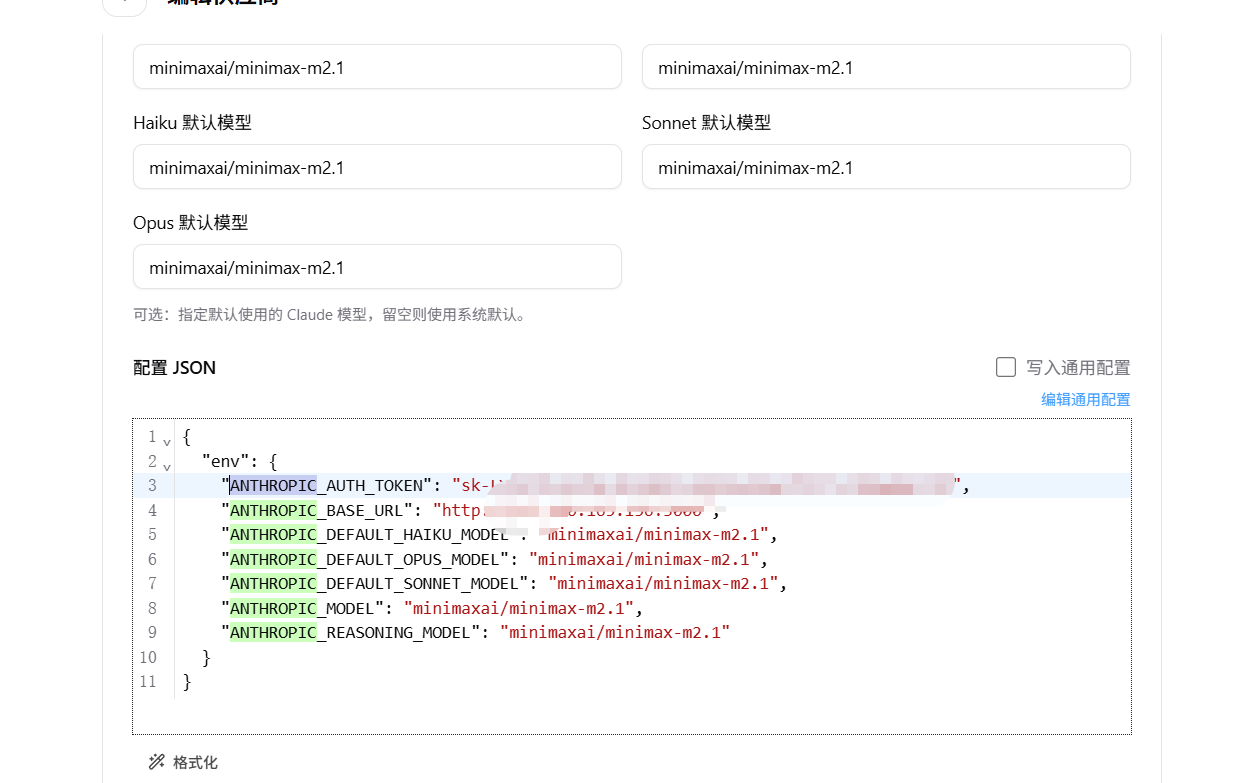The image size is (1236, 783).
Task: Click the minimax-m2.1 value on line 9
Action: pyautogui.click(x=615, y=633)
